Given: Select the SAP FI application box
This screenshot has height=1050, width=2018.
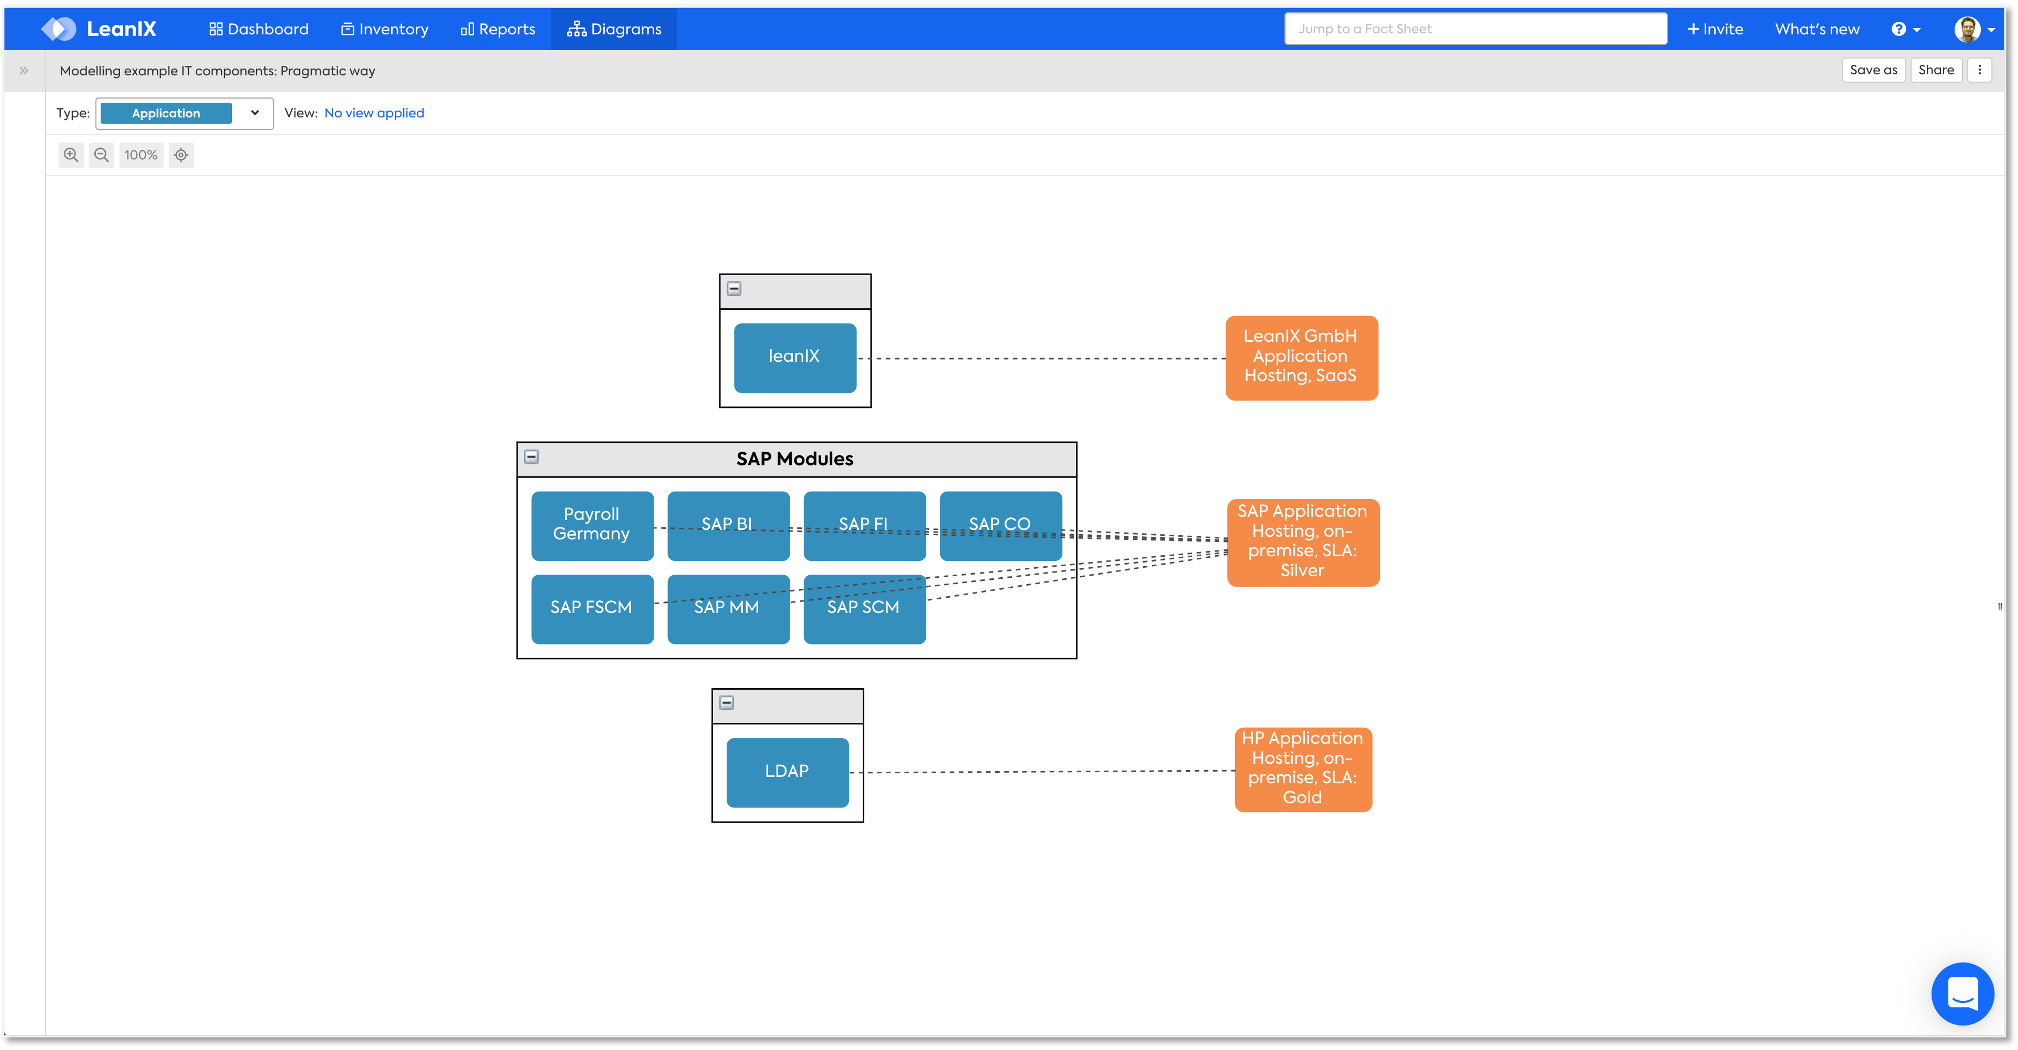Looking at the screenshot, I should 864,525.
